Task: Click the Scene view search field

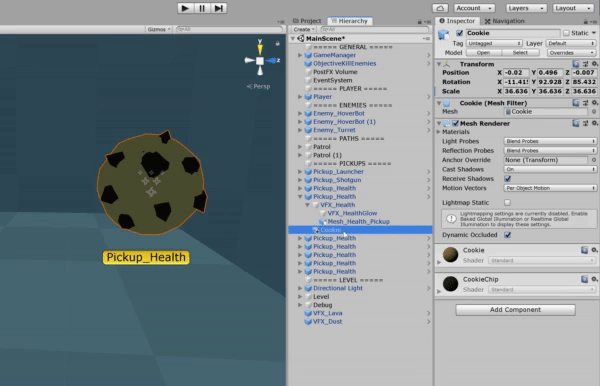Action: pyautogui.click(x=229, y=29)
